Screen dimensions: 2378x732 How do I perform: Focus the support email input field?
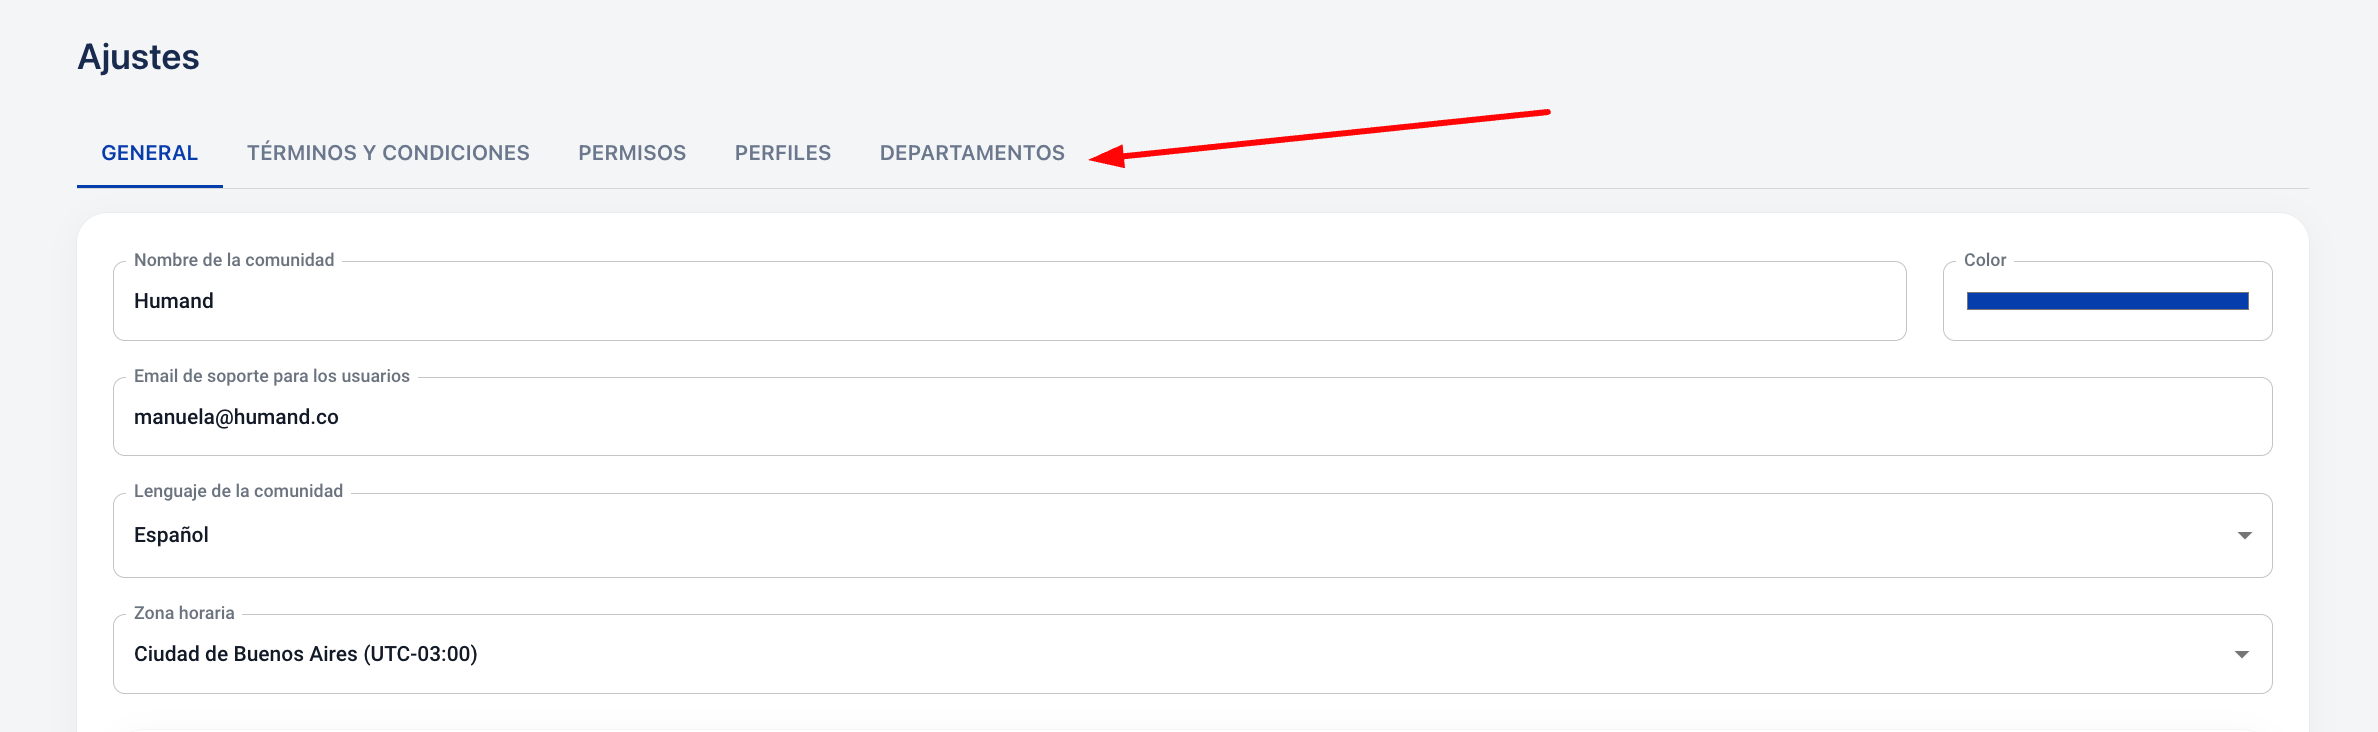tap(1192, 417)
